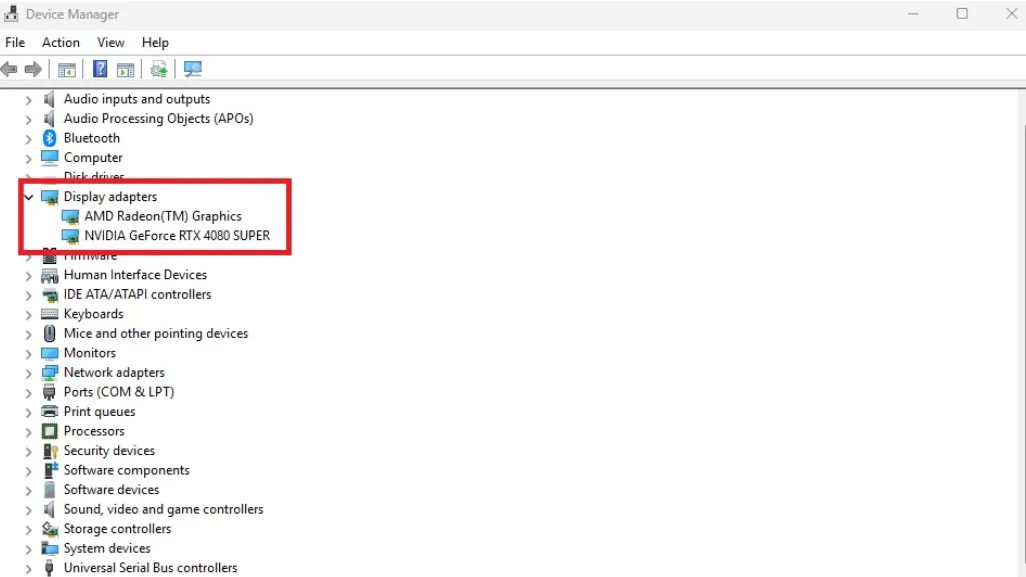Click the Forward arrow in the toolbar
Screen dimensions: 1026x577
[33, 69]
